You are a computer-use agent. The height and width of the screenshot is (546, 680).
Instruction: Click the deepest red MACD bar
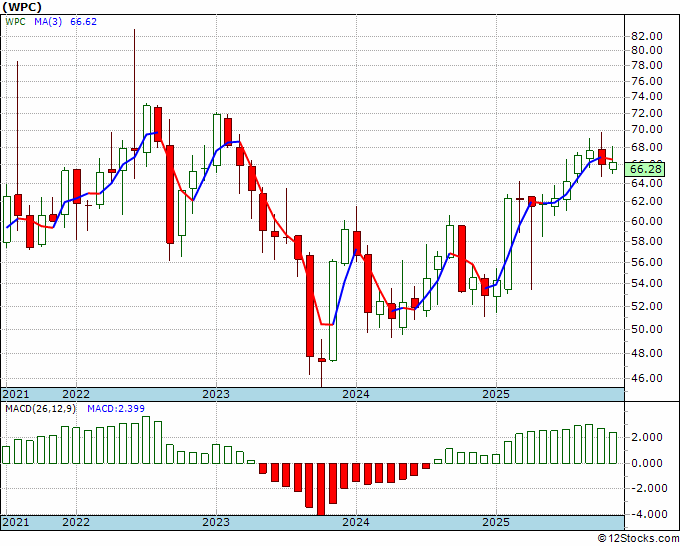point(321,489)
